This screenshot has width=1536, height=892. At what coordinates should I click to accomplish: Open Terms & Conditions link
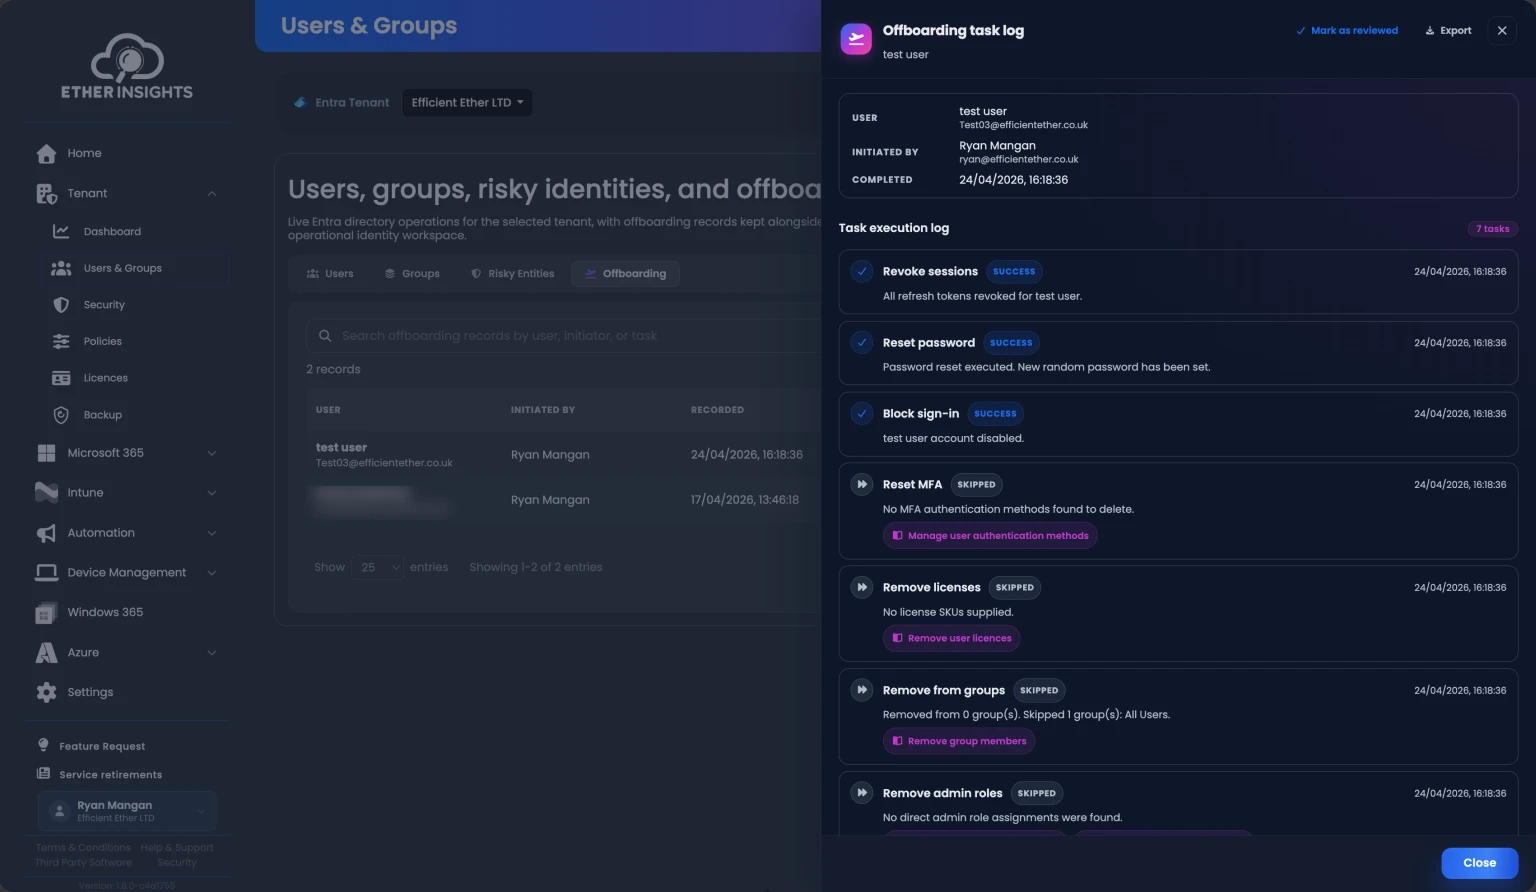coord(83,848)
